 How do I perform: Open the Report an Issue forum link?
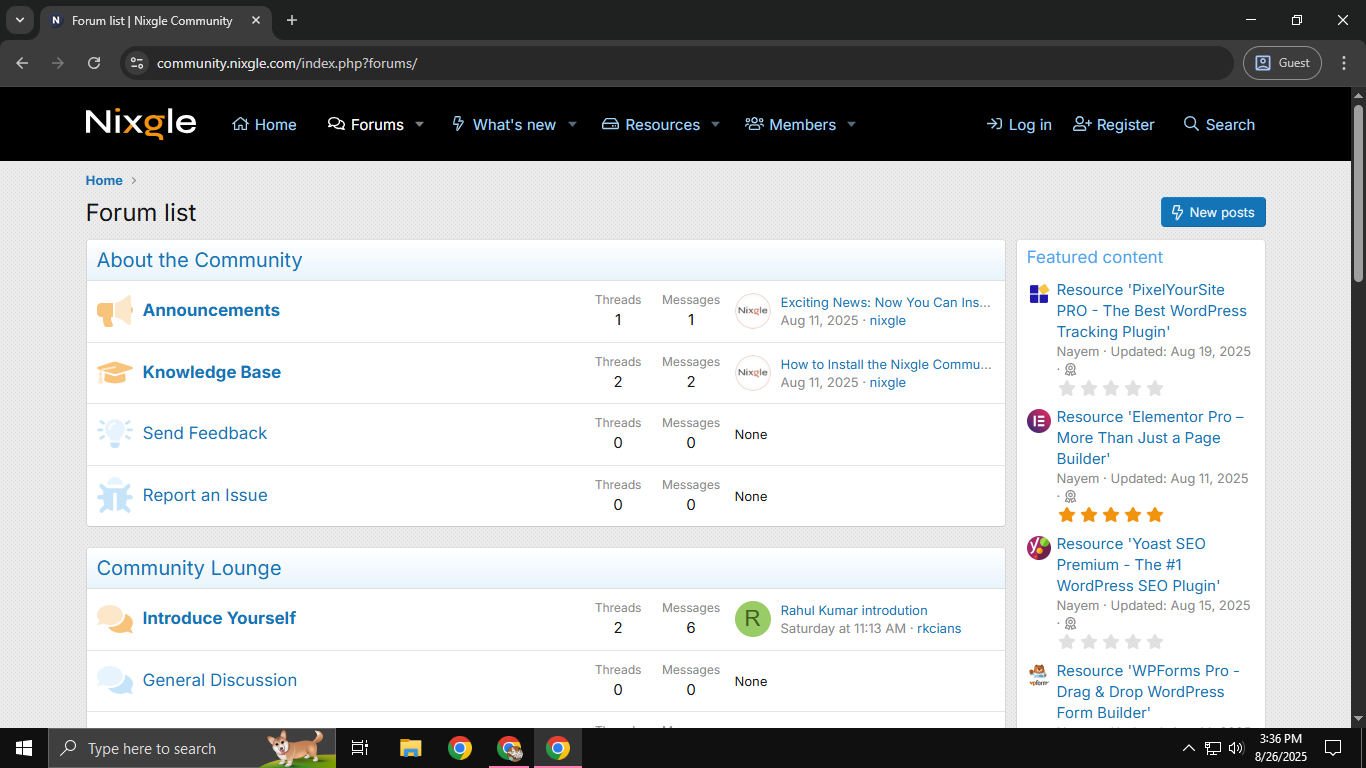coord(205,496)
